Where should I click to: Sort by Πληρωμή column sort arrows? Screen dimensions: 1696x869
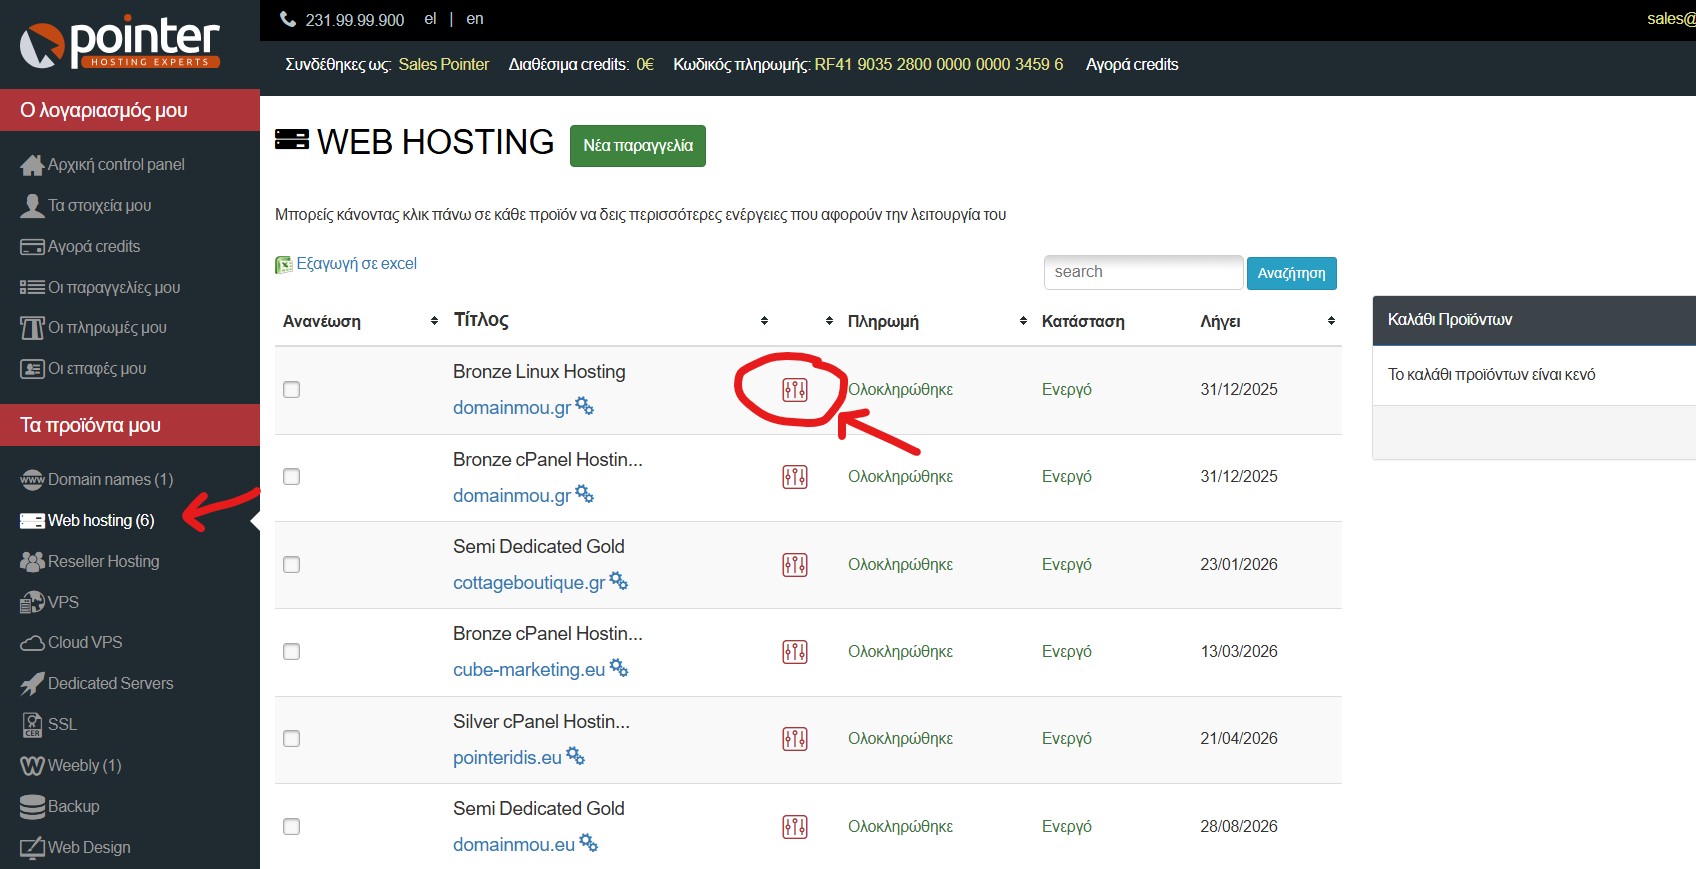click(1023, 321)
